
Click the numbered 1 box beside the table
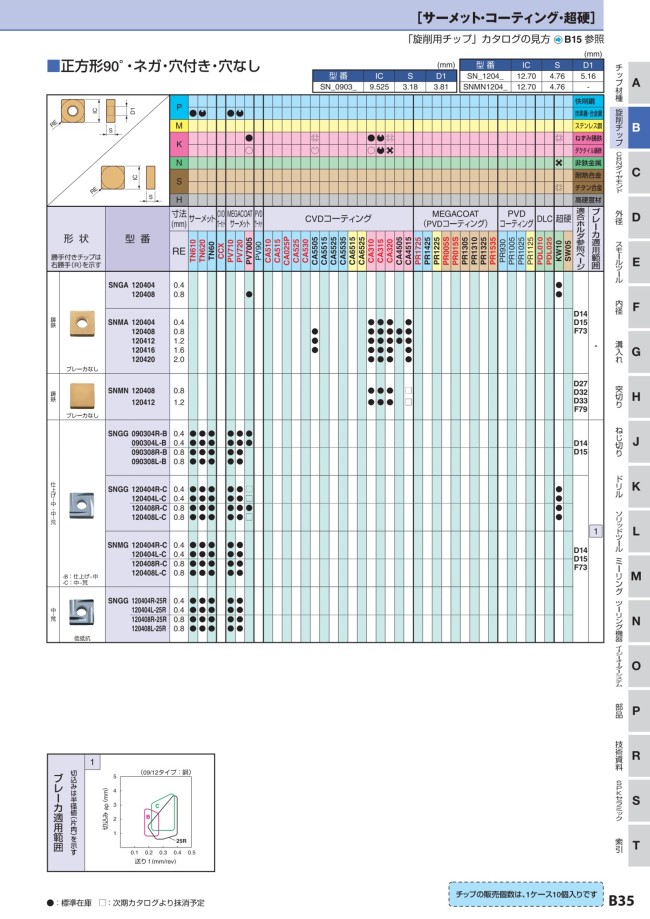[x=595, y=531]
